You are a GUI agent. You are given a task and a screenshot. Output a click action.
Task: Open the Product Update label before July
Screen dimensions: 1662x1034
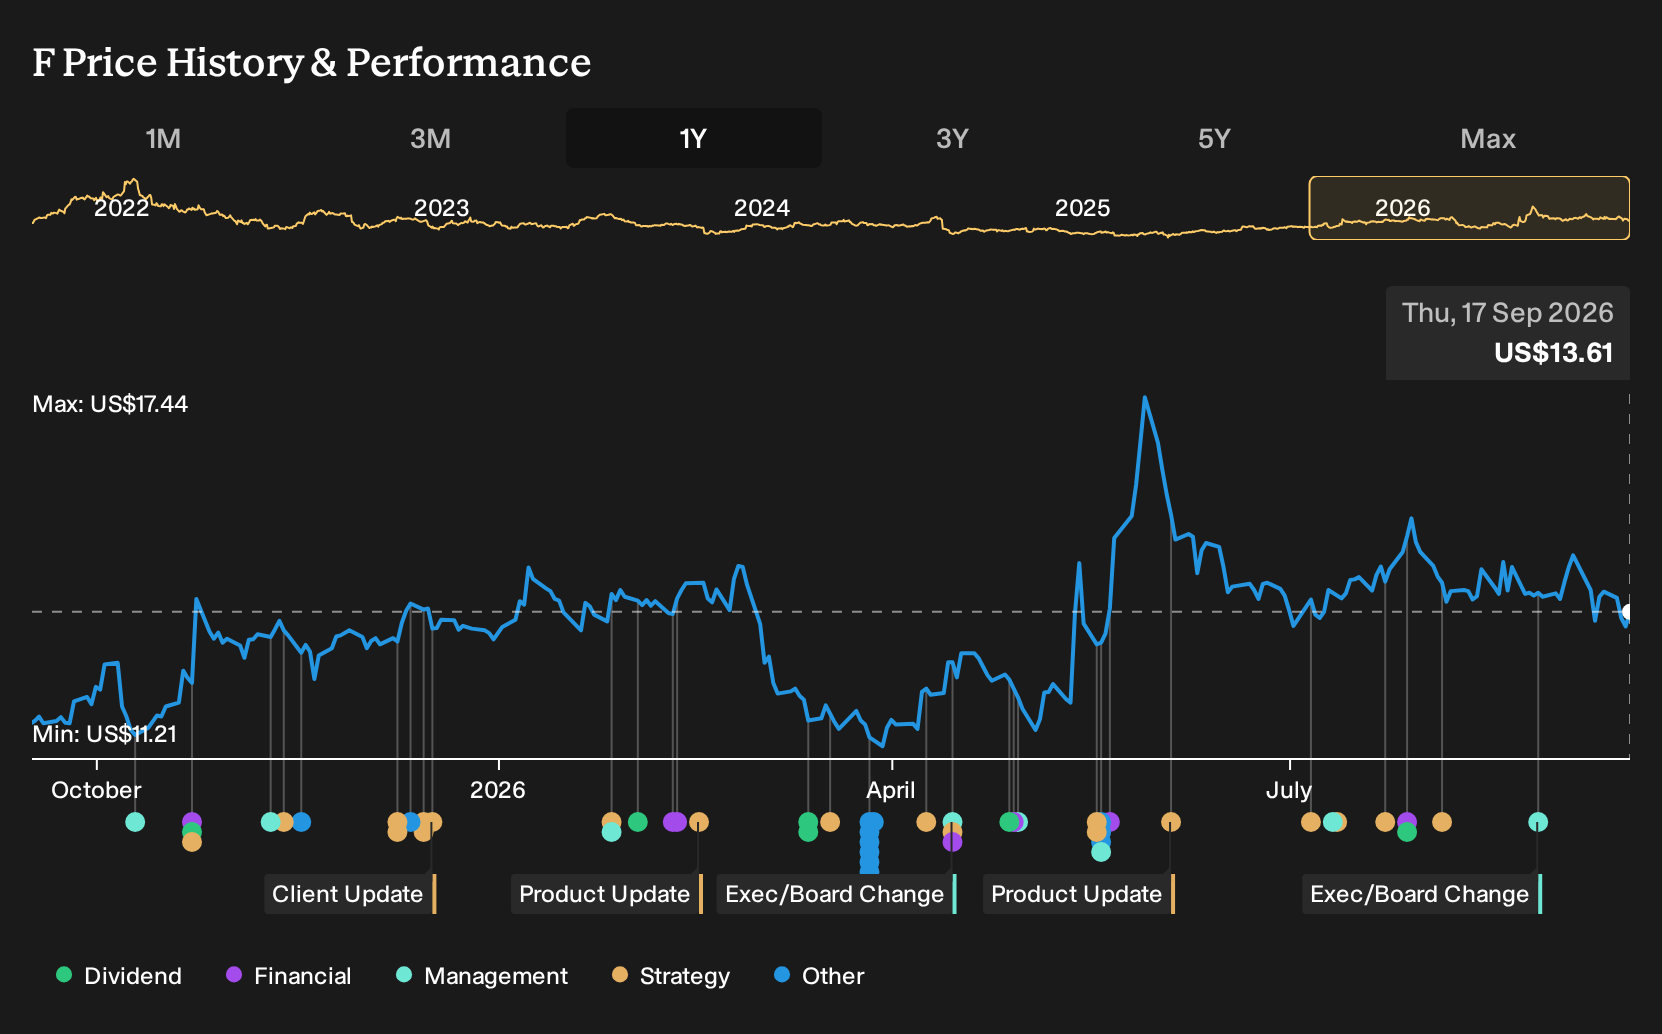point(1079,894)
